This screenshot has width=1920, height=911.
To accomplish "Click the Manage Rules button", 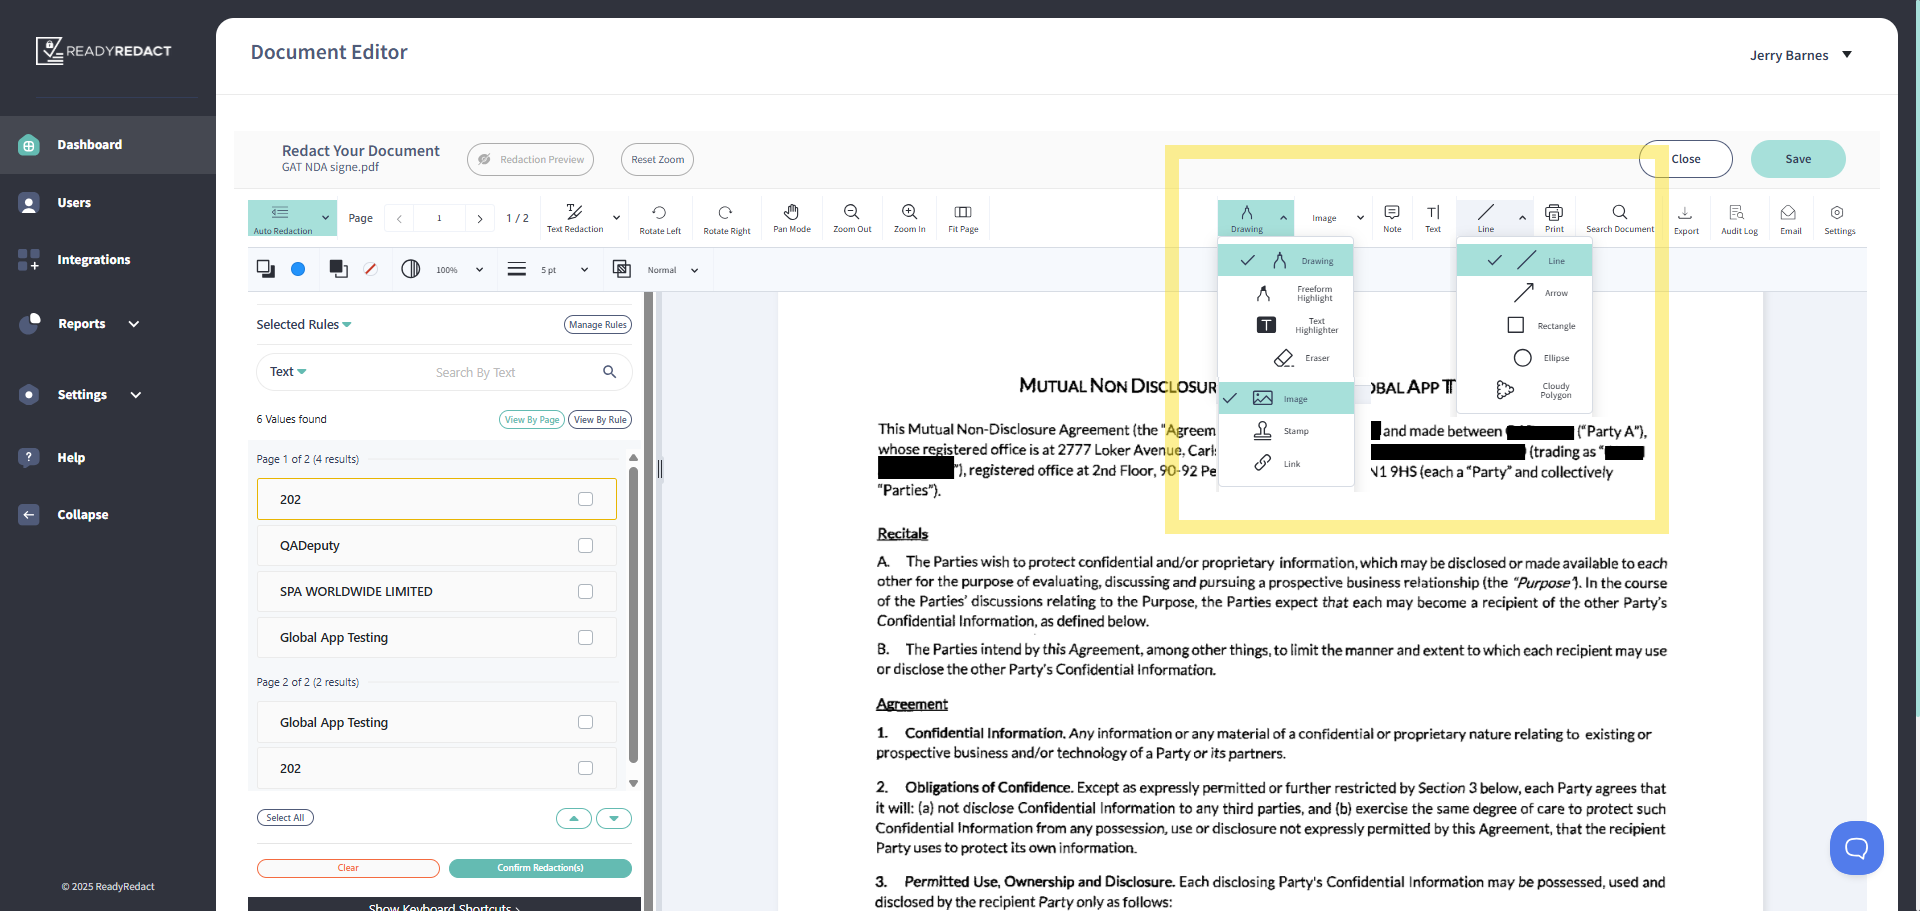I will (598, 324).
